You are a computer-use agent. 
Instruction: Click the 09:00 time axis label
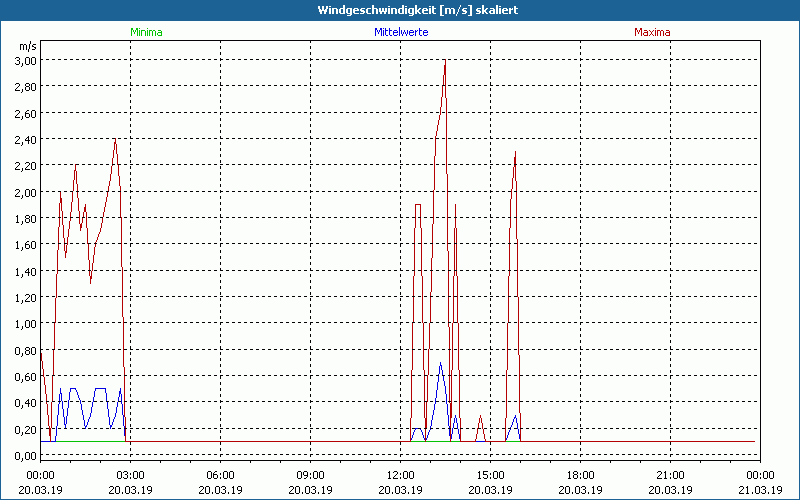click(x=310, y=475)
